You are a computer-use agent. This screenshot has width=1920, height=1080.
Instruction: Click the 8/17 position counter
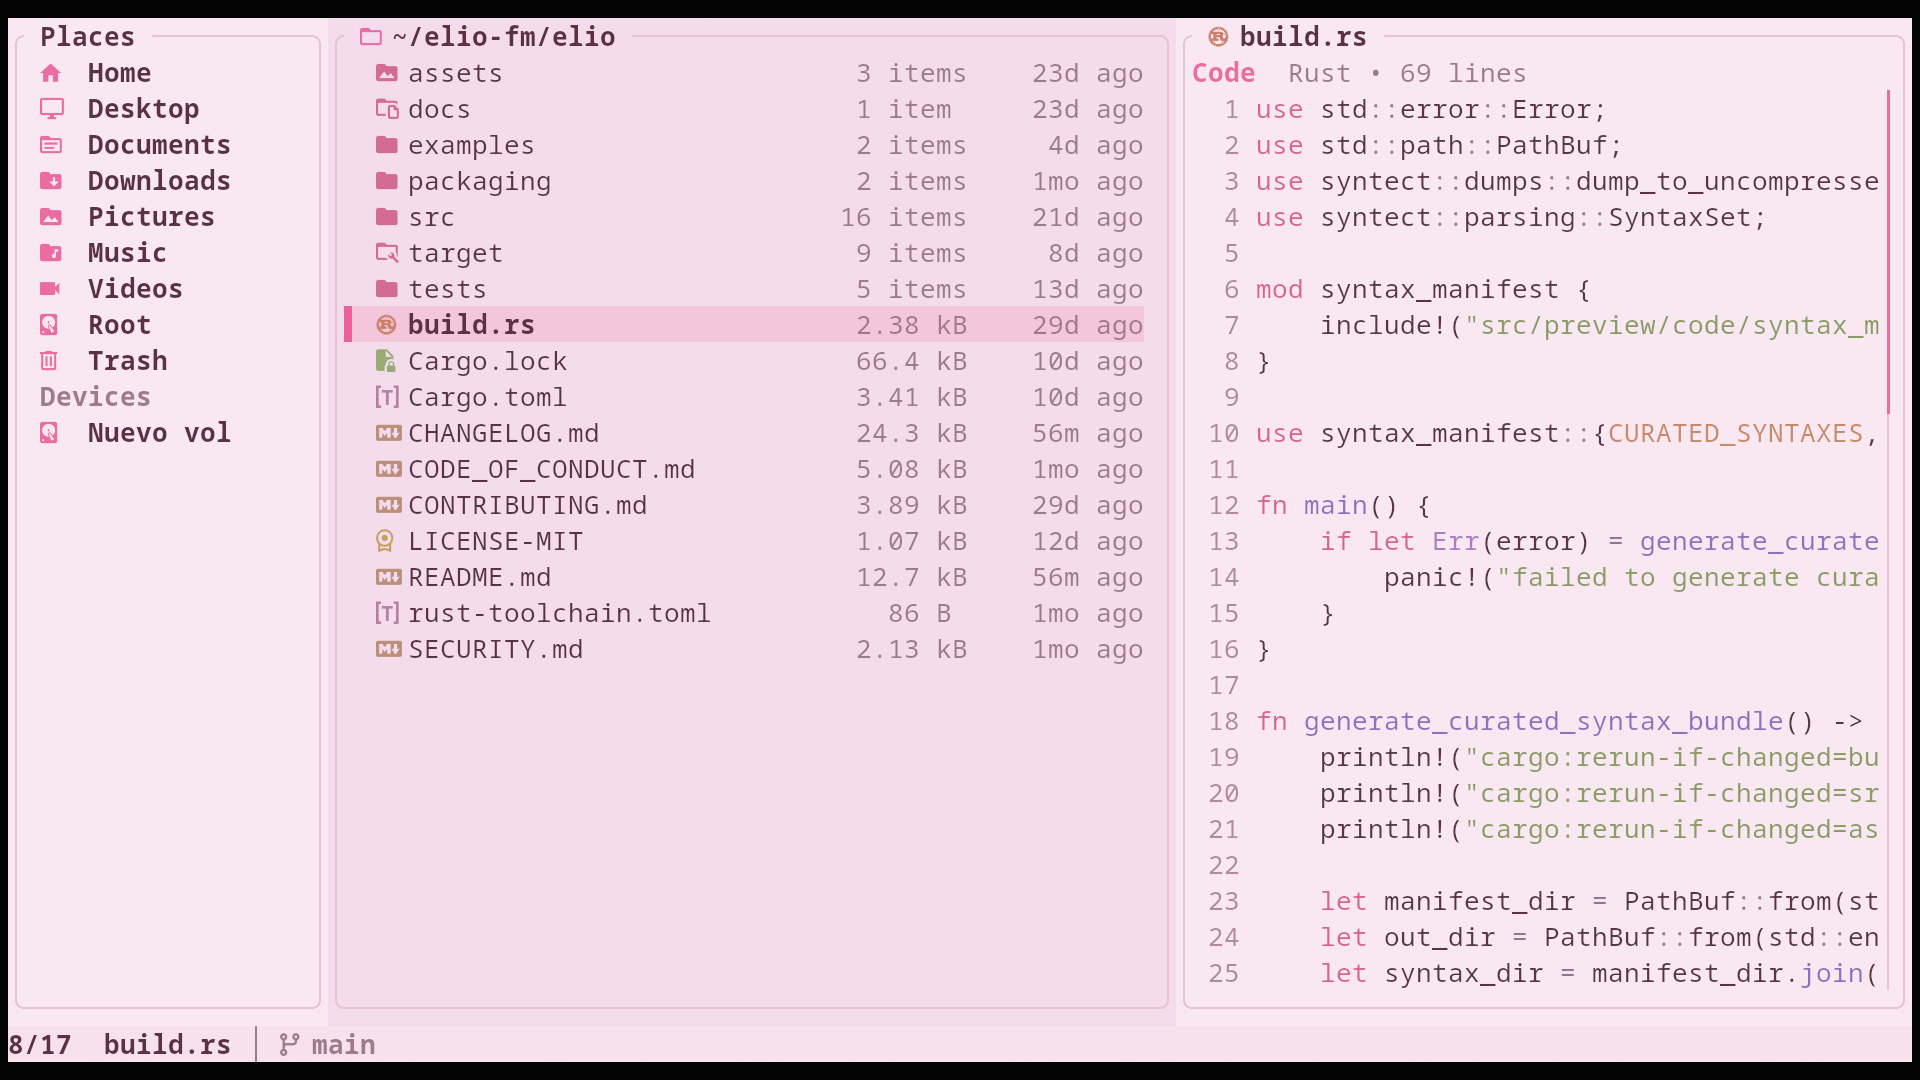pos(40,1045)
